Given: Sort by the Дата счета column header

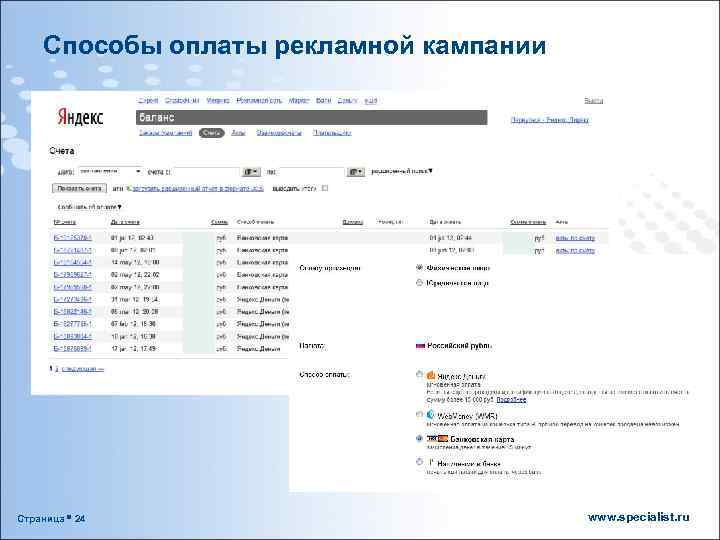Looking at the screenshot, I should [125, 222].
